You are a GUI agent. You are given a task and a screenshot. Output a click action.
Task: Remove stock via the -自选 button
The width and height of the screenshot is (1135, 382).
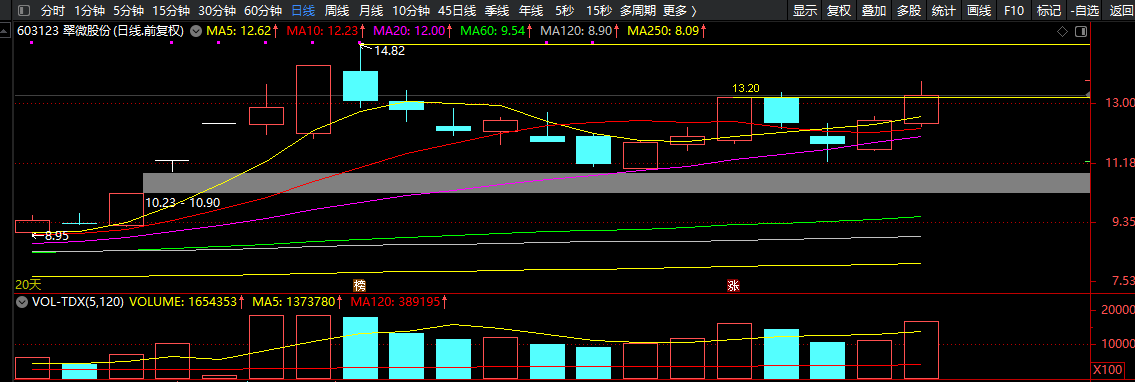click(1084, 11)
